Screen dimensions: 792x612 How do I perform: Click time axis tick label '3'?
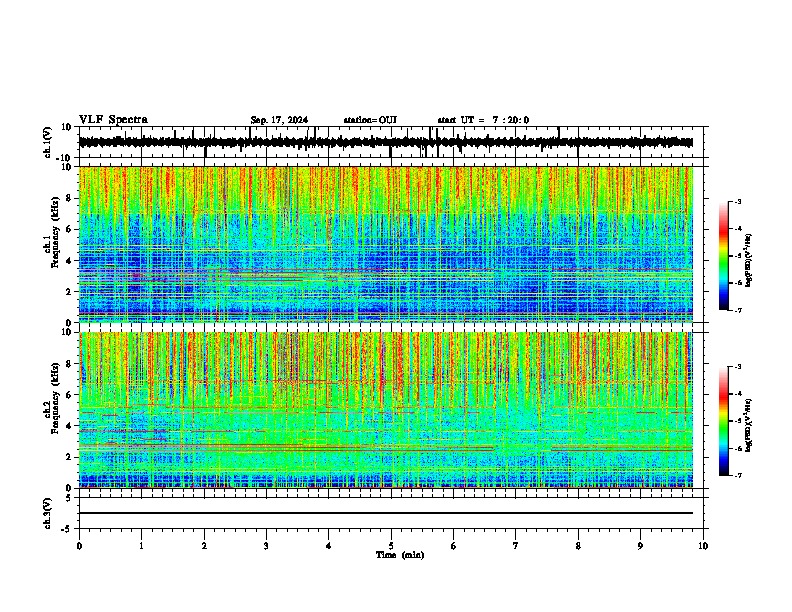[266, 546]
